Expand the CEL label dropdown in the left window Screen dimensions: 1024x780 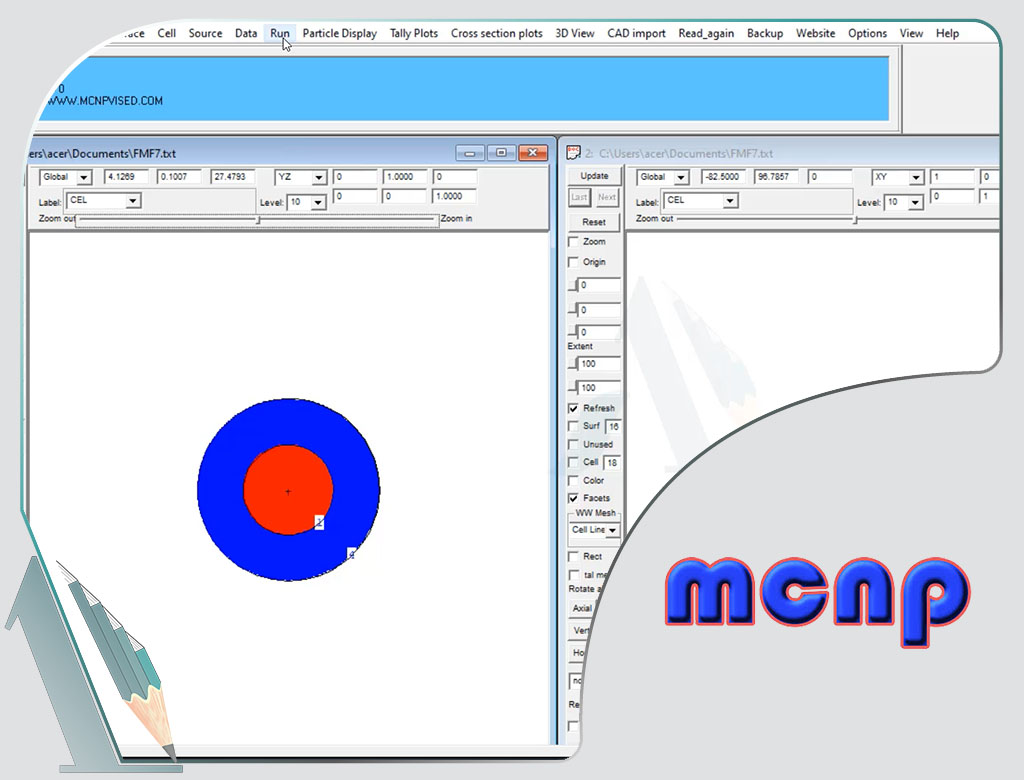(132, 201)
